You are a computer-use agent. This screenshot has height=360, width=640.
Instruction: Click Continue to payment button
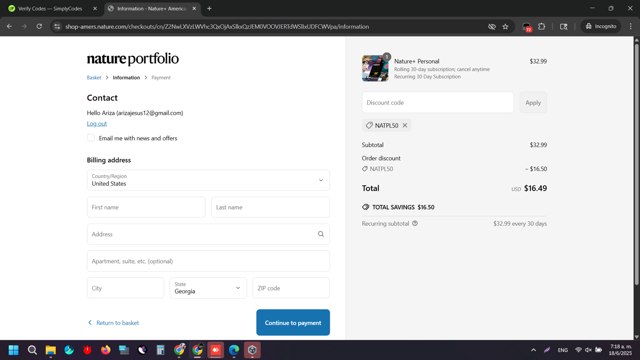(x=293, y=322)
